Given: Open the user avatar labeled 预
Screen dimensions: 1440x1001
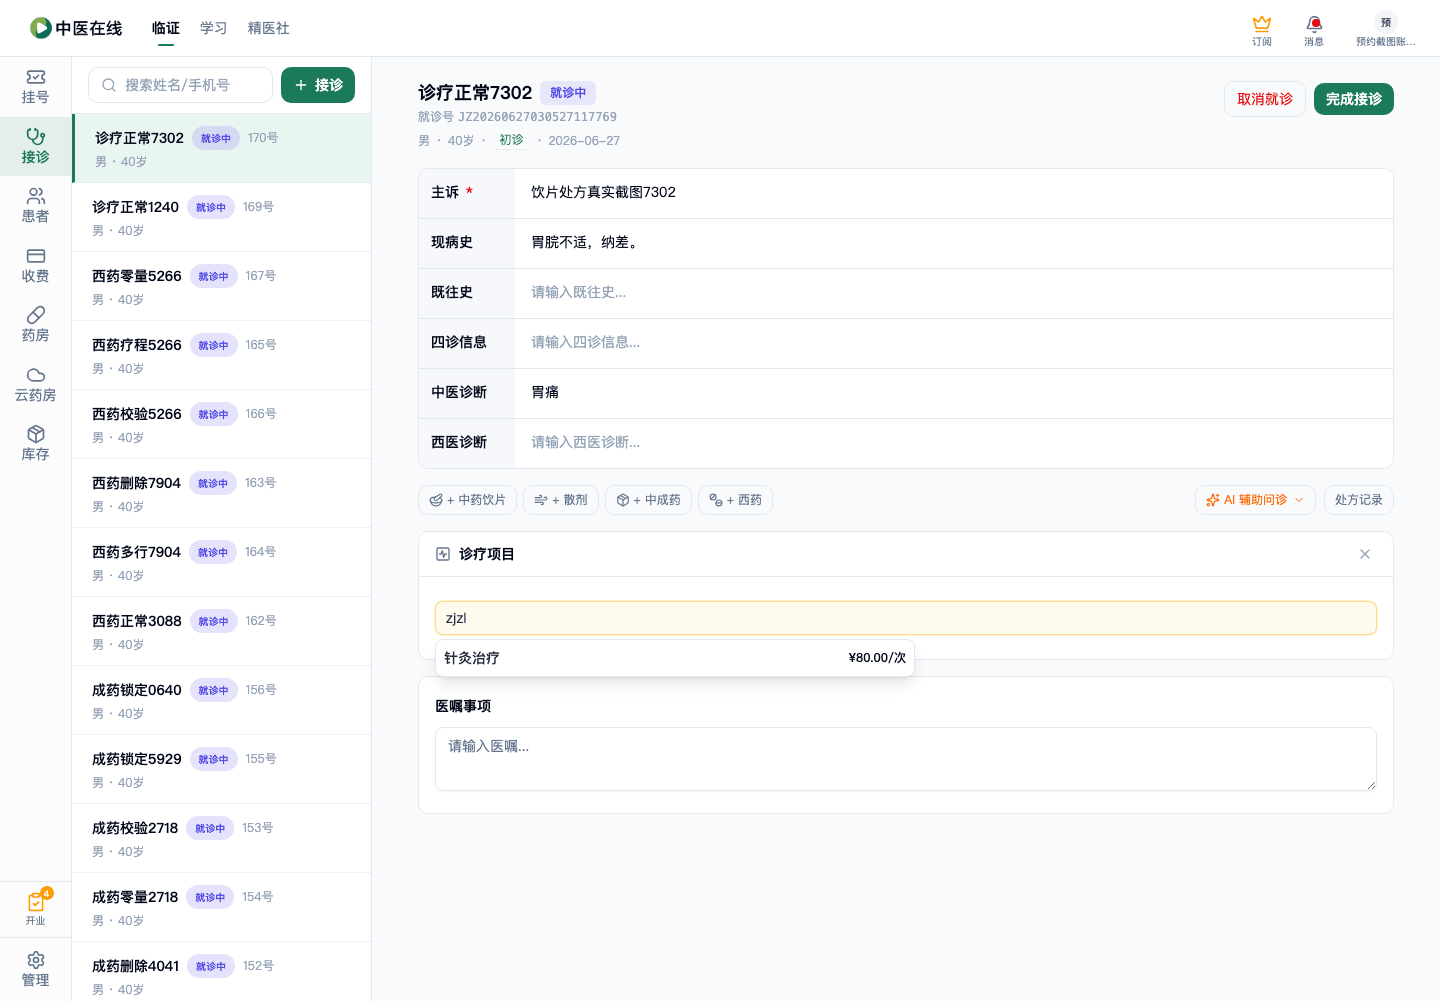Looking at the screenshot, I should (1385, 22).
